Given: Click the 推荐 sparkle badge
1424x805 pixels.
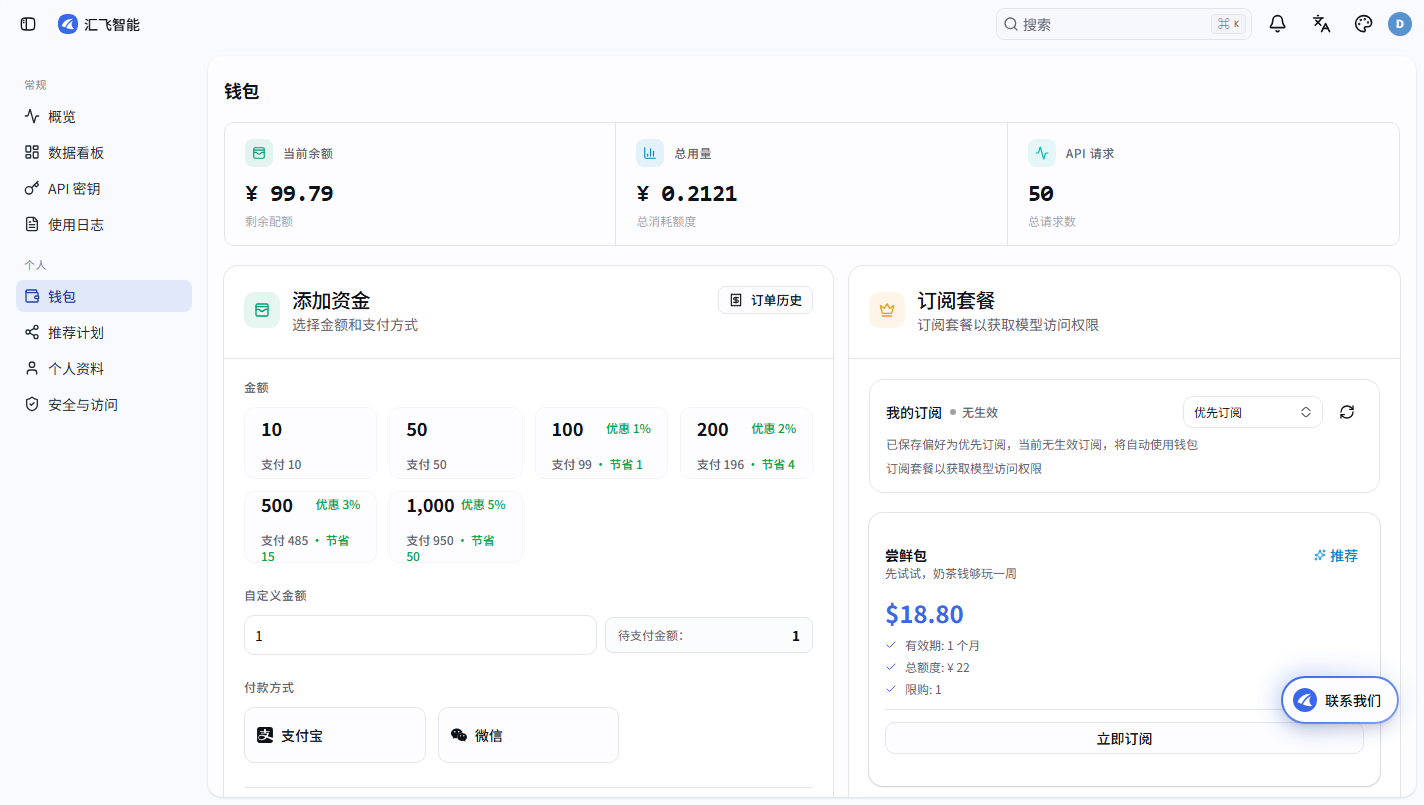Looking at the screenshot, I should point(1336,555).
